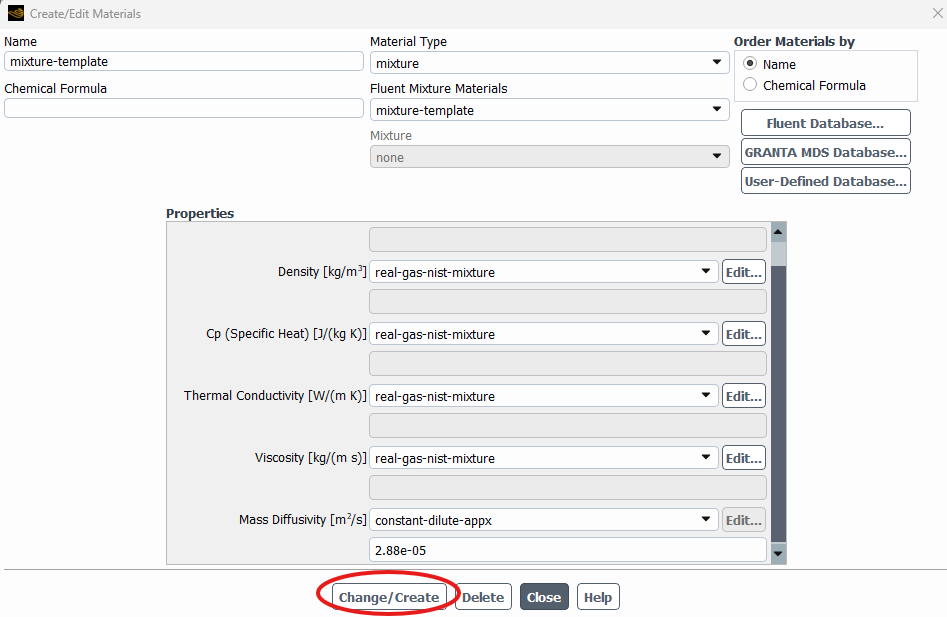Open the User-Defined Database
The width and height of the screenshot is (947, 617).
click(x=826, y=181)
